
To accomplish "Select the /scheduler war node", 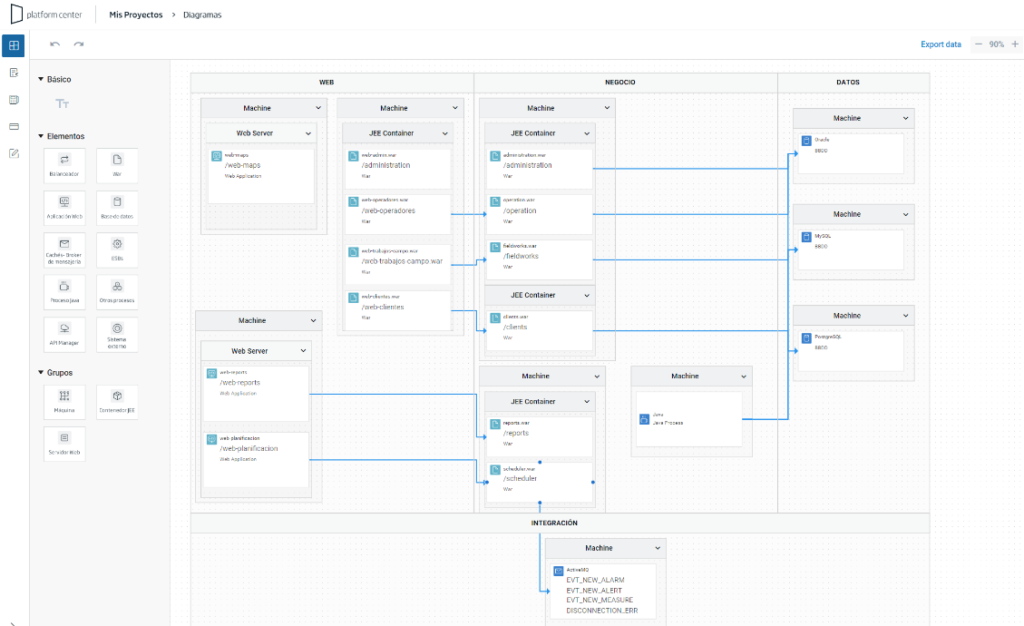I will click(x=540, y=482).
